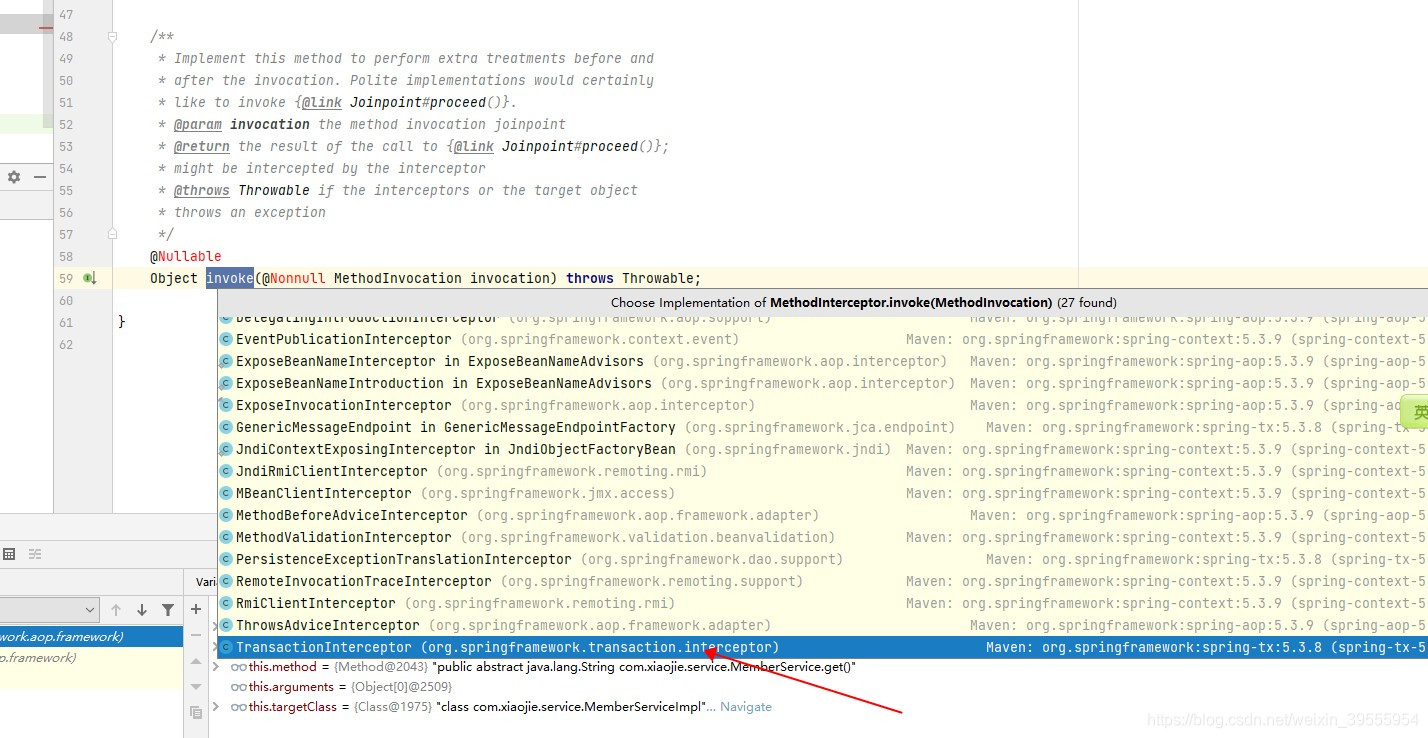Click the highlighted invoke method name
This screenshot has height=738, width=1428.
click(230, 278)
